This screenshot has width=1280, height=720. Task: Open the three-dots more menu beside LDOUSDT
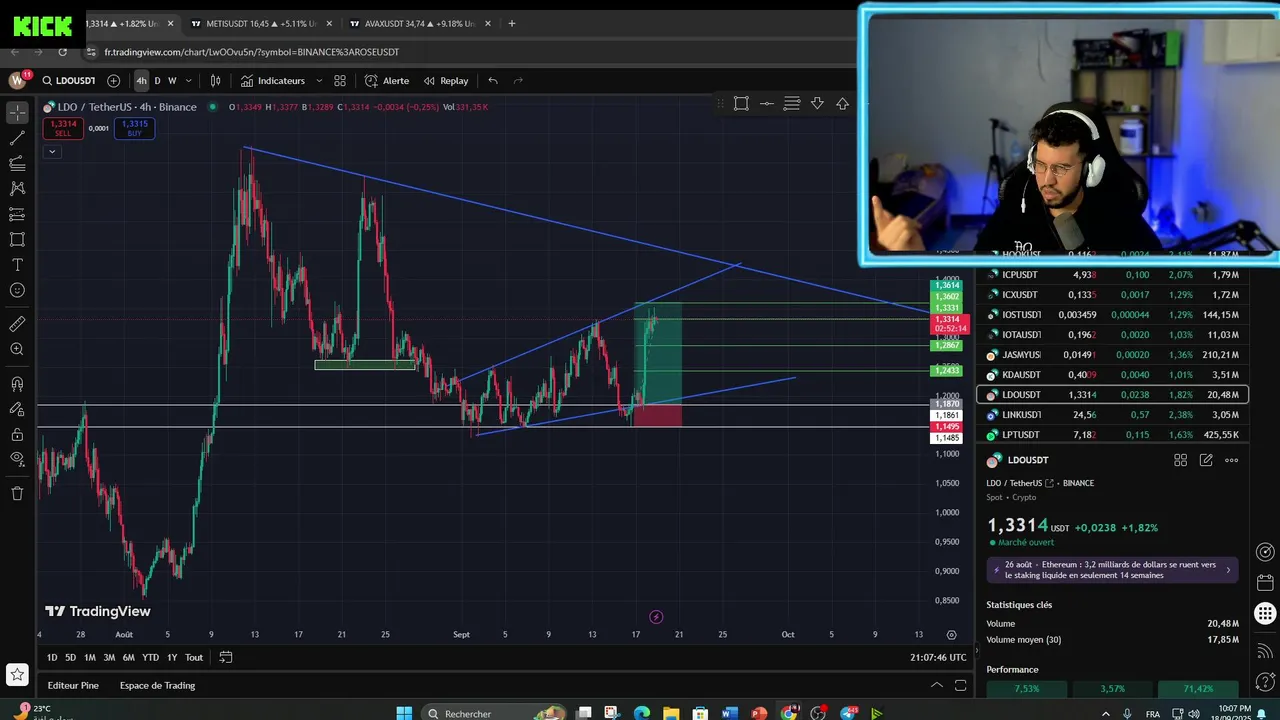1232,460
